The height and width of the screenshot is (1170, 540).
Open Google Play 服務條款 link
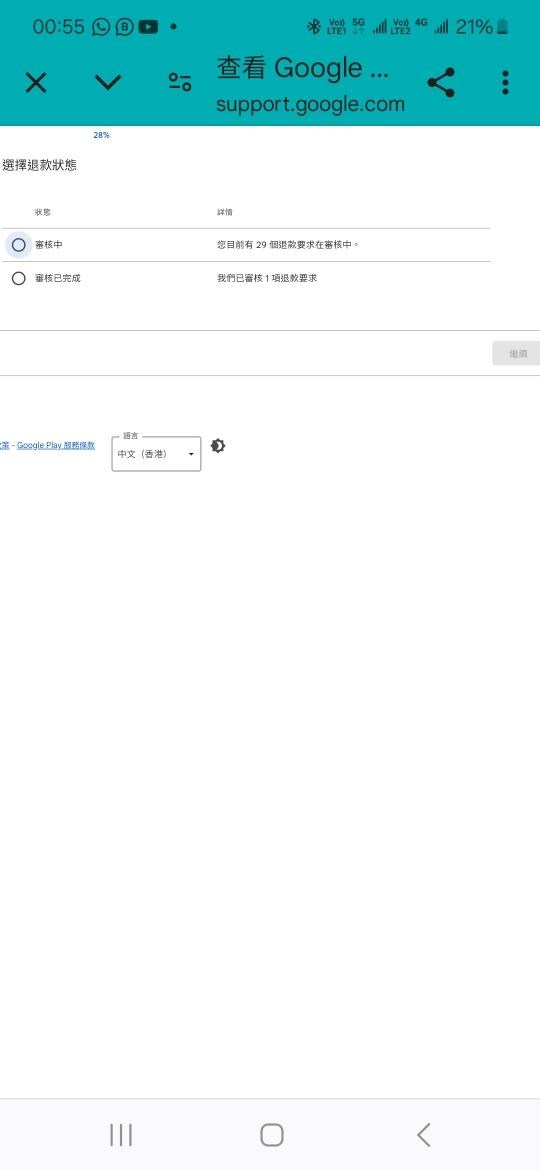click(x=56, y=445)
